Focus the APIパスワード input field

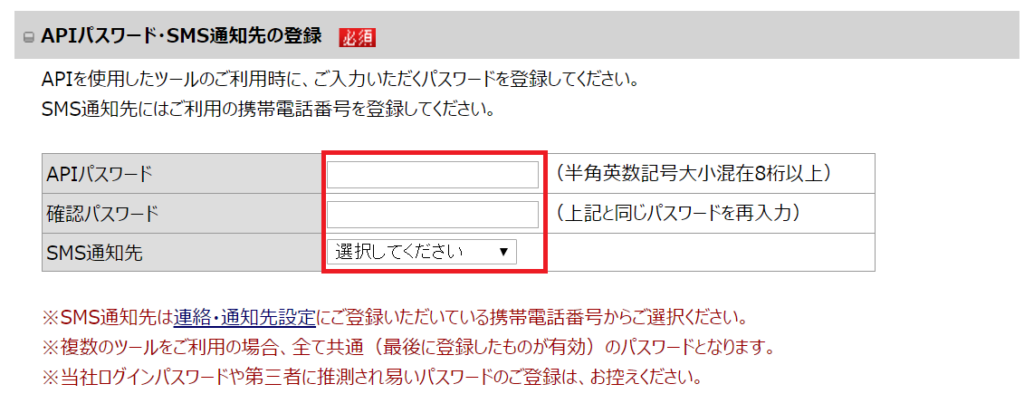click(432, 175)
